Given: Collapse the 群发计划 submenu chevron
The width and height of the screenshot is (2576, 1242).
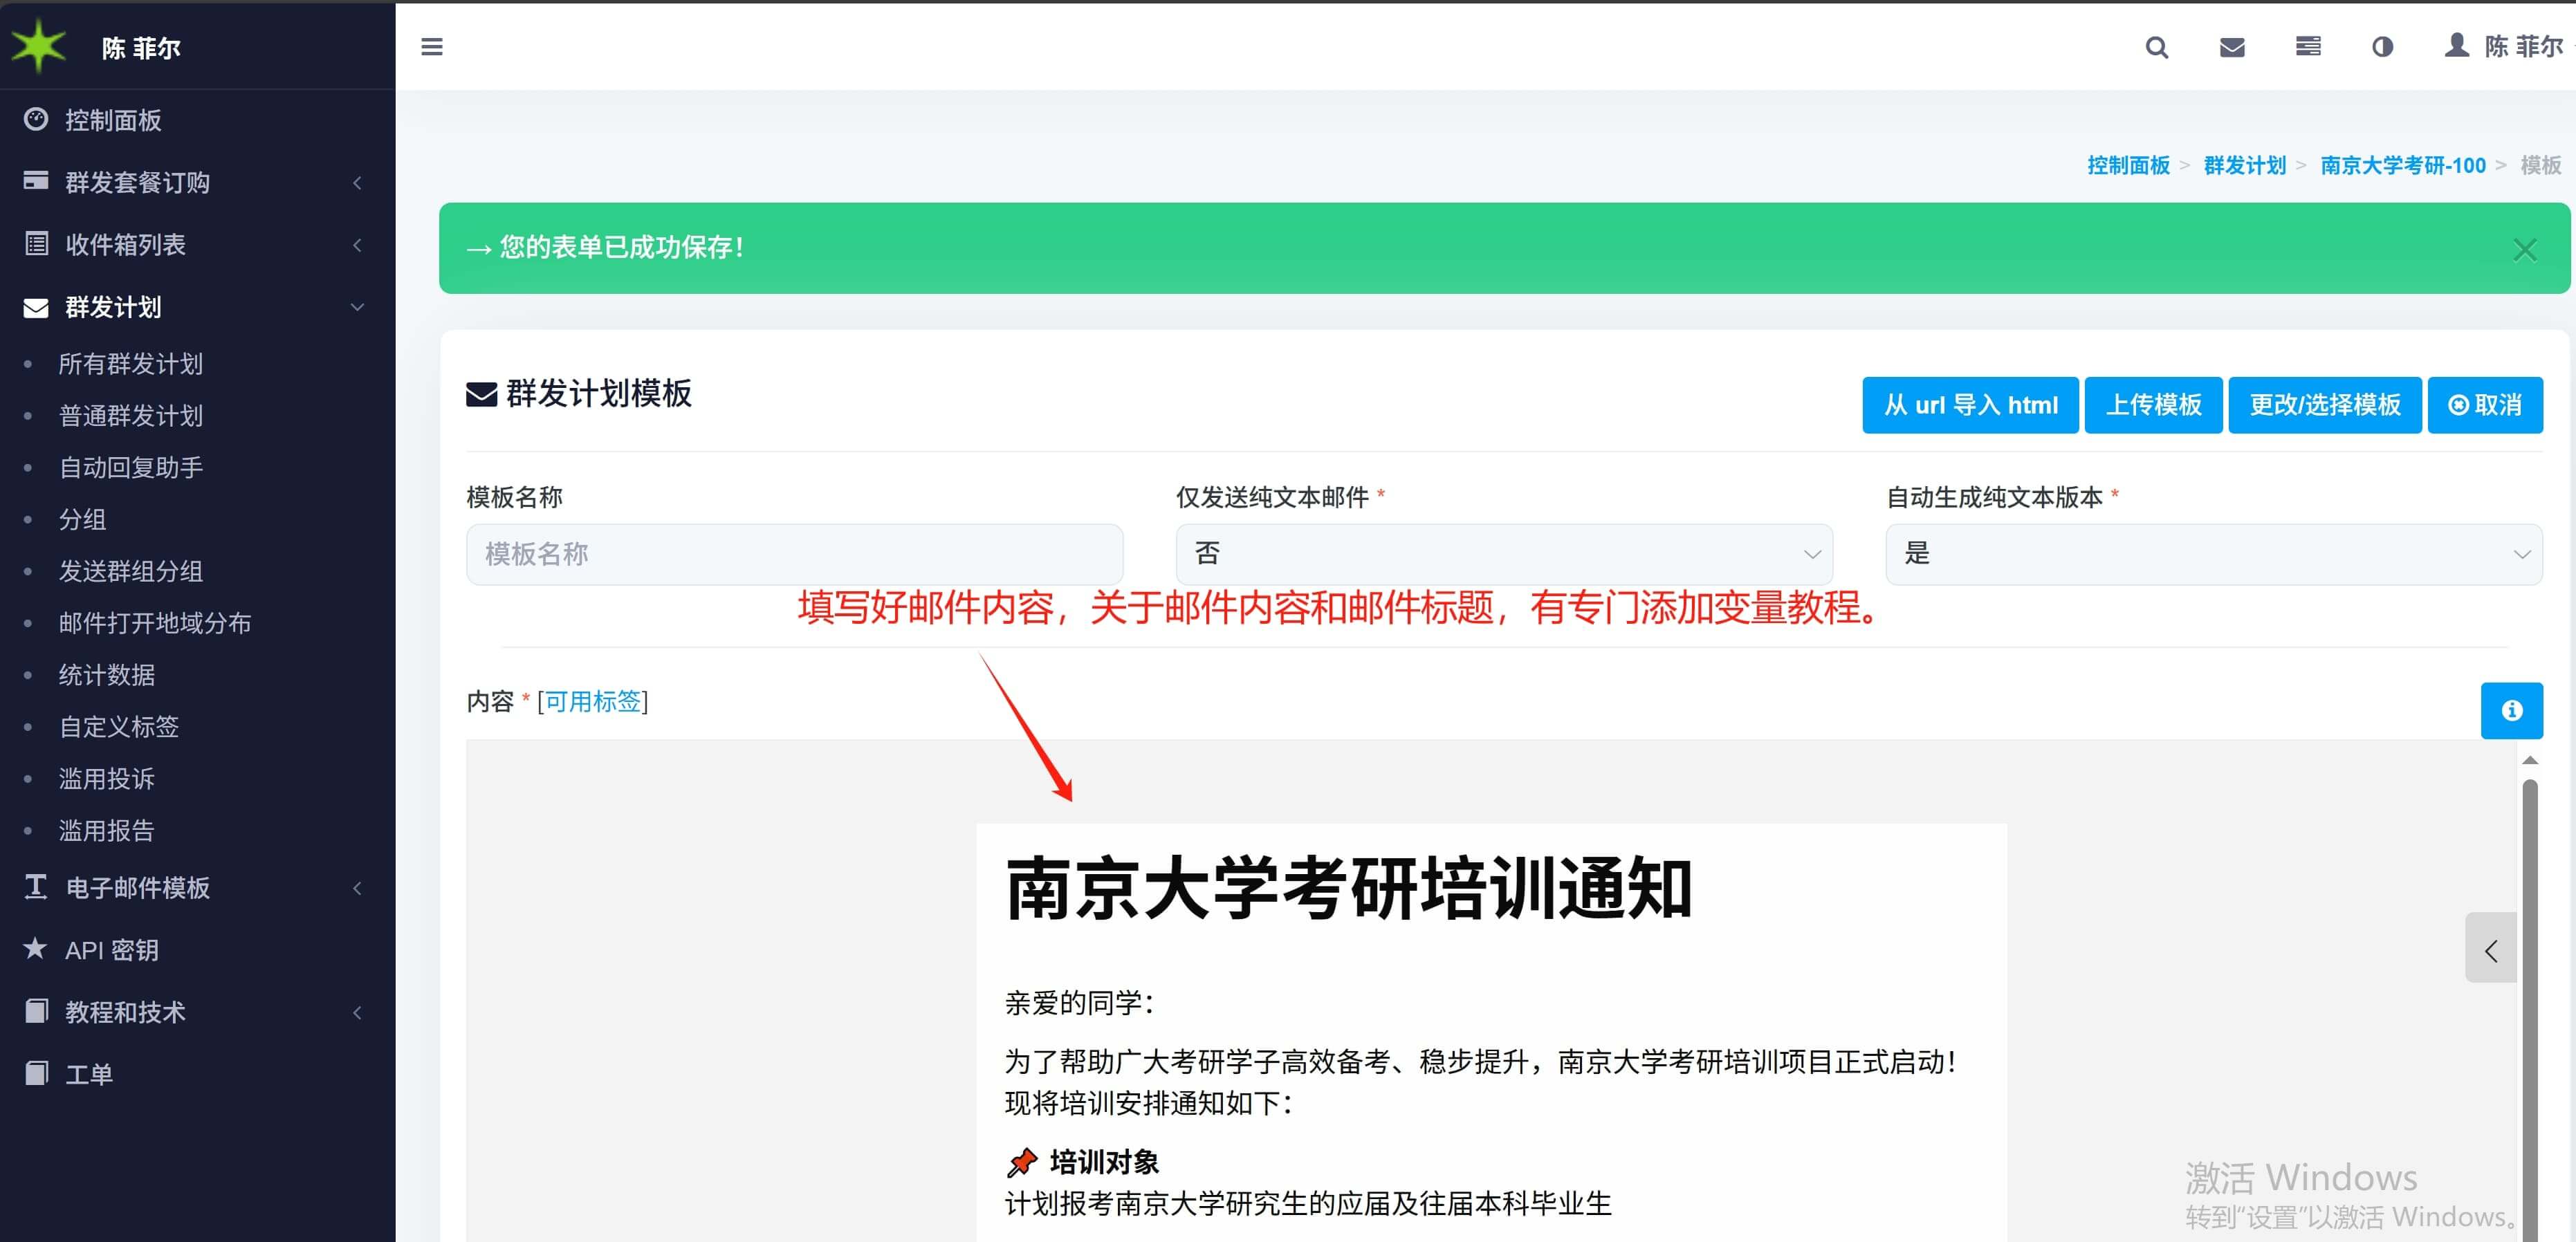Looking at the screenshot, I should coord(357,307).
